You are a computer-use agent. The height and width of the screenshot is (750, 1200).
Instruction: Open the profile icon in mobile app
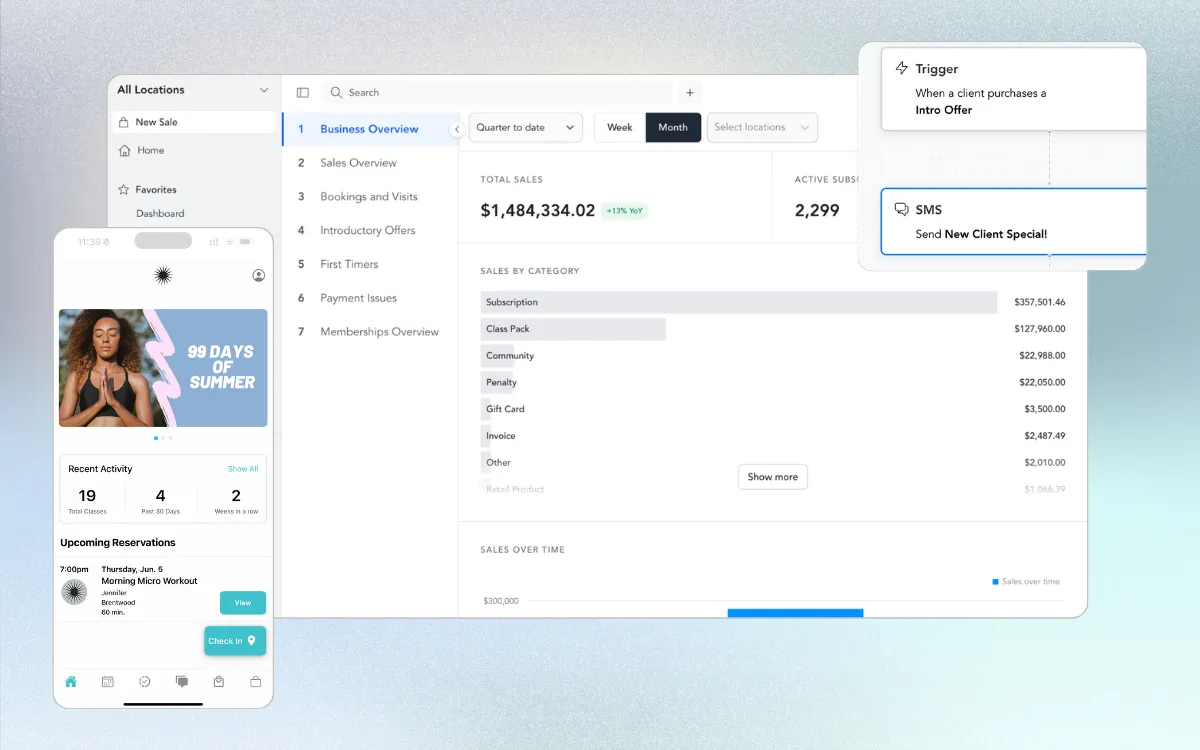tap(259, 275)
